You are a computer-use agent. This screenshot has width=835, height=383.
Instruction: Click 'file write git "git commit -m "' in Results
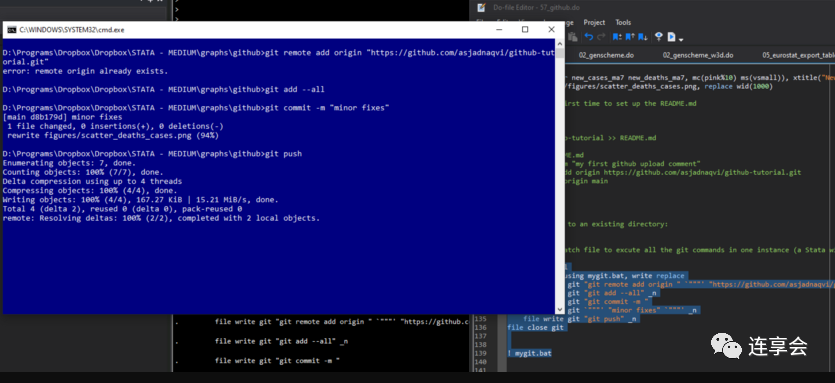click(277, 361)
